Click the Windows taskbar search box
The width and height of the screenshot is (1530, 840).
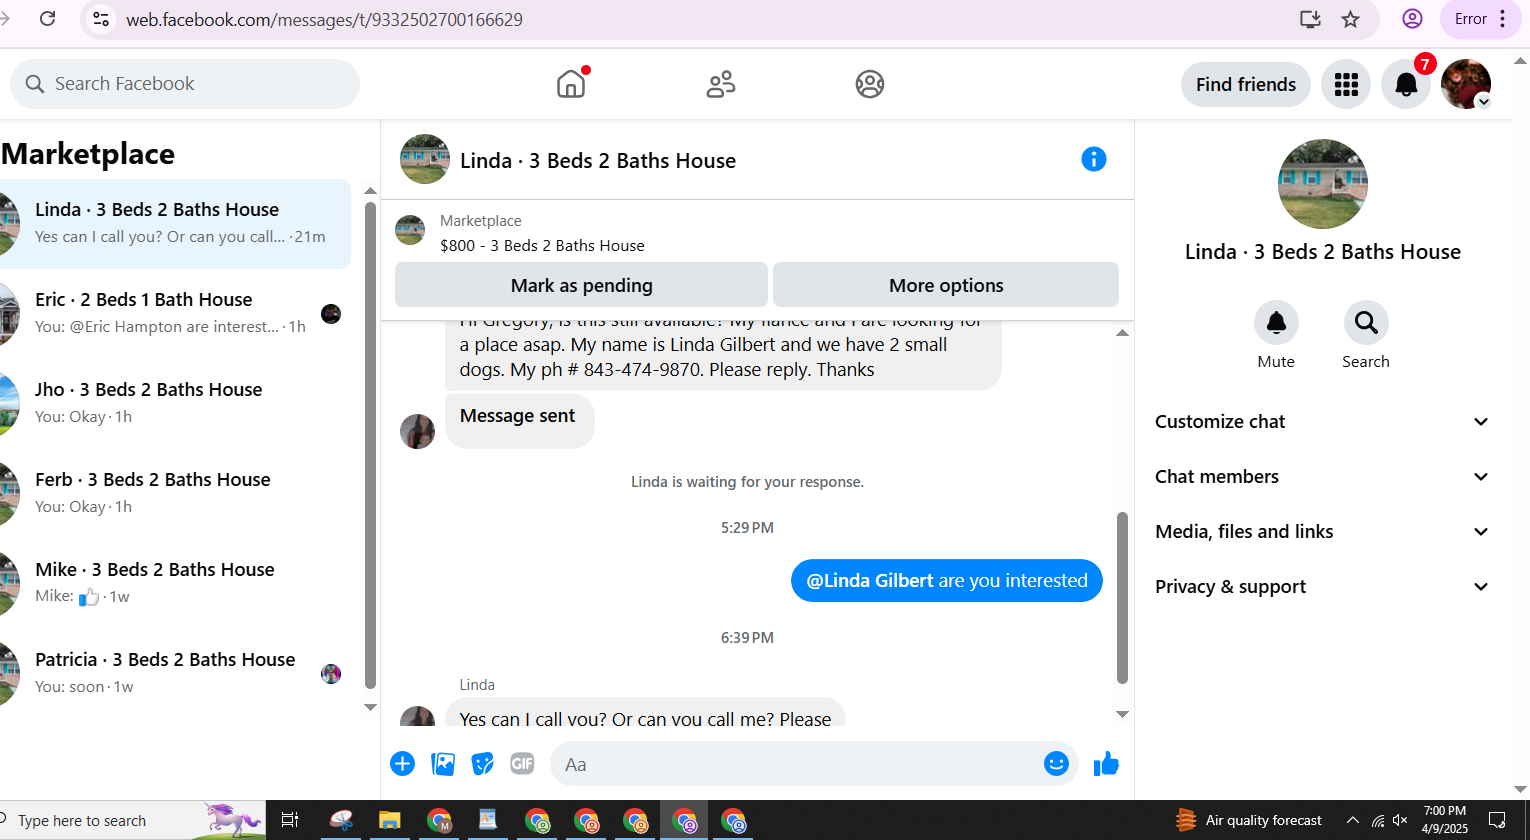132,821
